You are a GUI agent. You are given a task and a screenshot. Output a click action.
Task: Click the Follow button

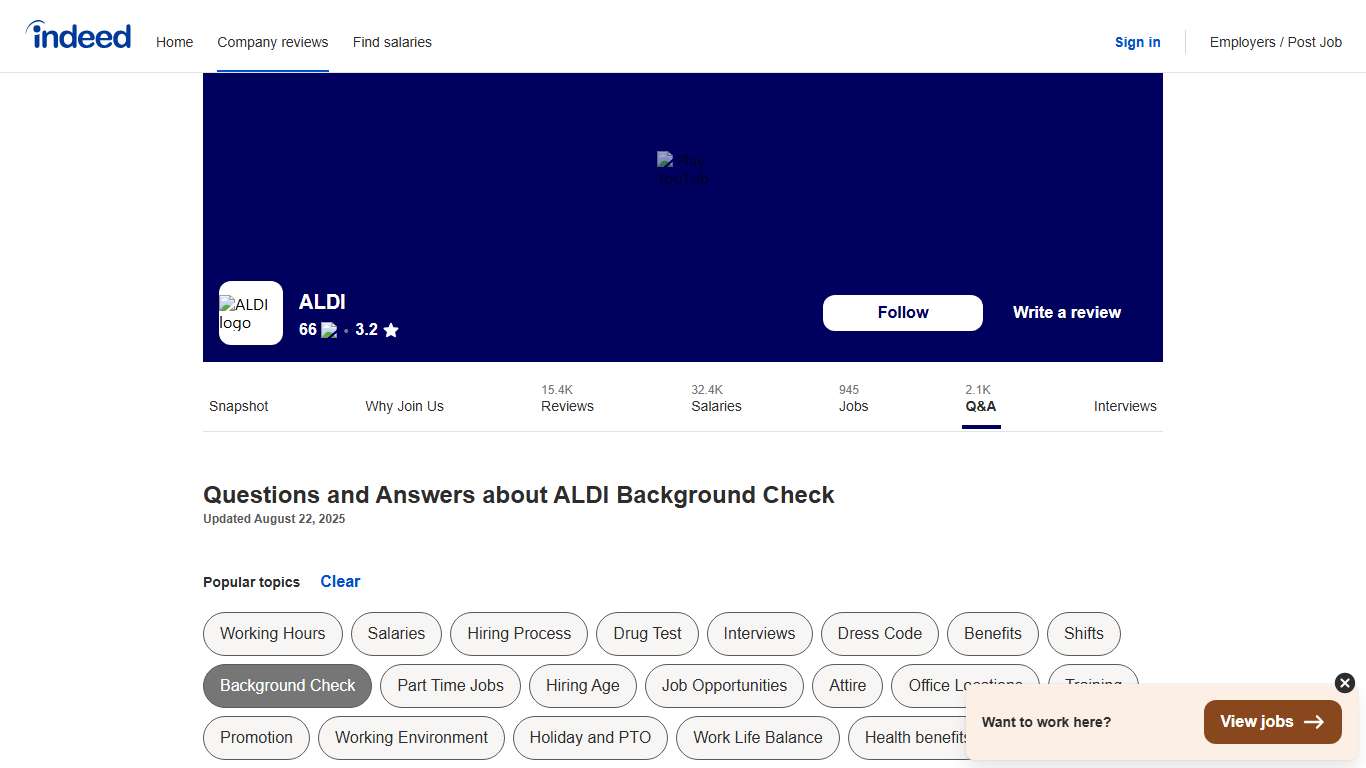(x=902, y=313)
